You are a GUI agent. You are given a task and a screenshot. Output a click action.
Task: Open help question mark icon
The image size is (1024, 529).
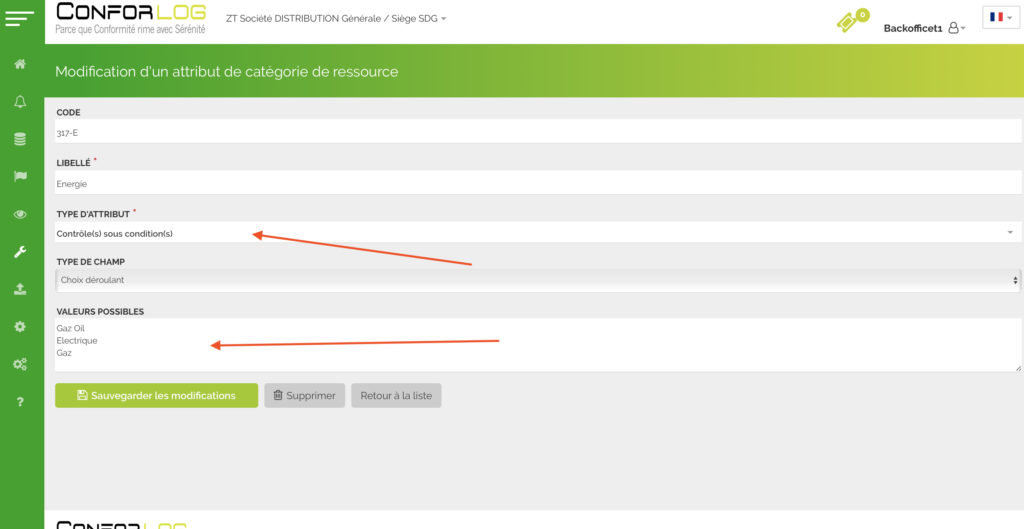coord(20,402)
